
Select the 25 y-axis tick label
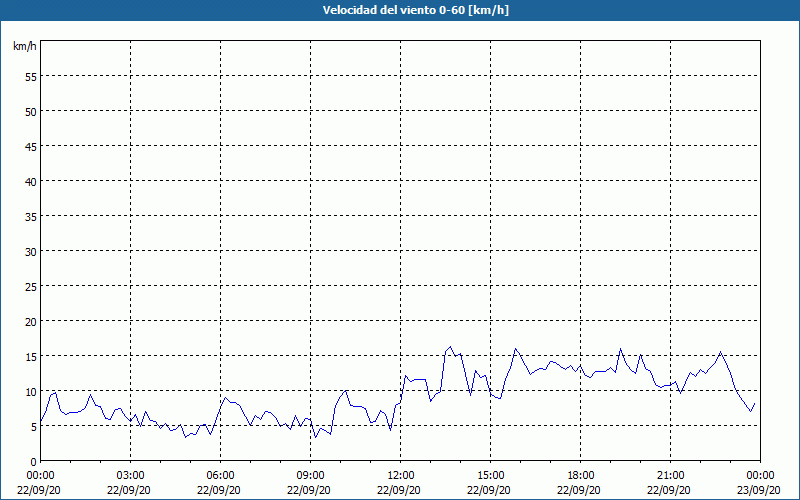tap(31, 287)
